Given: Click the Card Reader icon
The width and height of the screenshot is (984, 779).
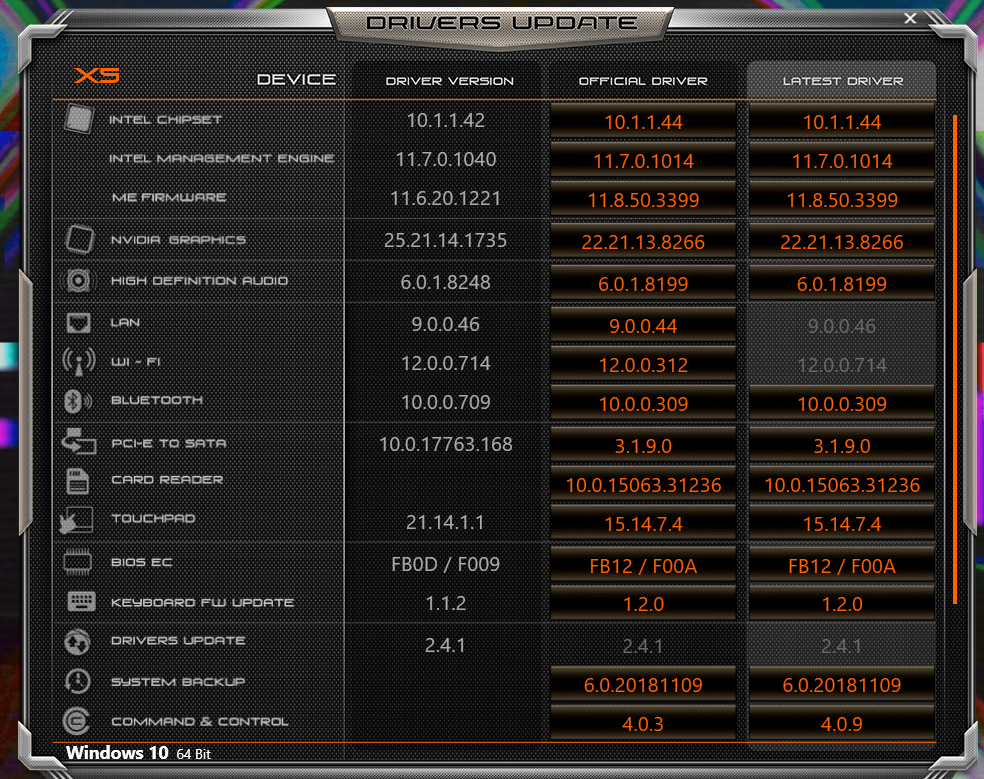Looking at the screenshot, I should (78, 481).
